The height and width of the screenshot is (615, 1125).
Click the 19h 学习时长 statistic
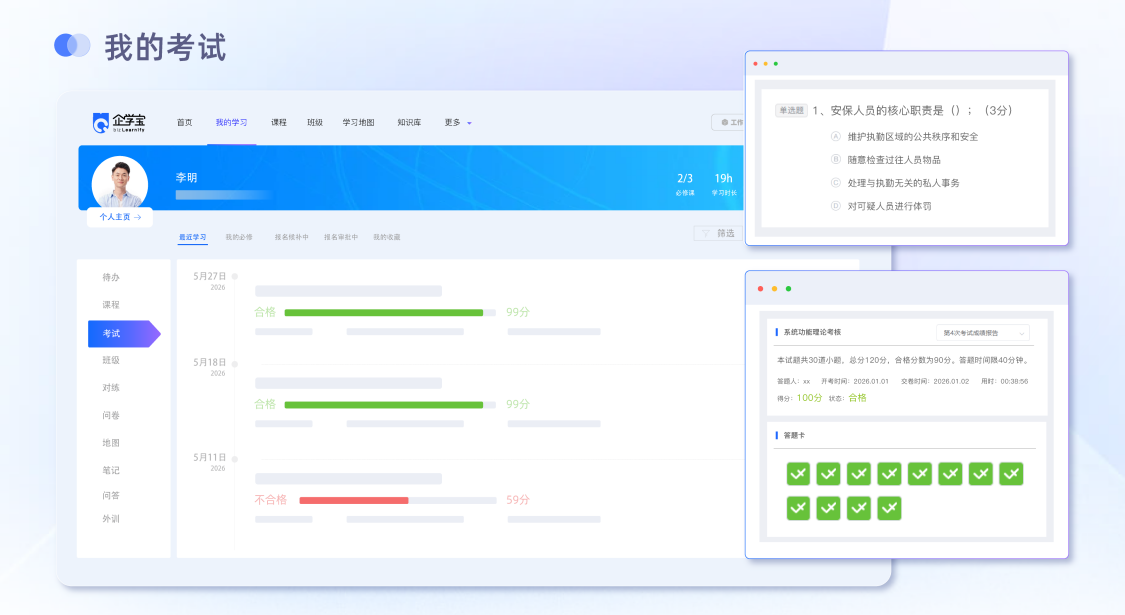(723, 184)
